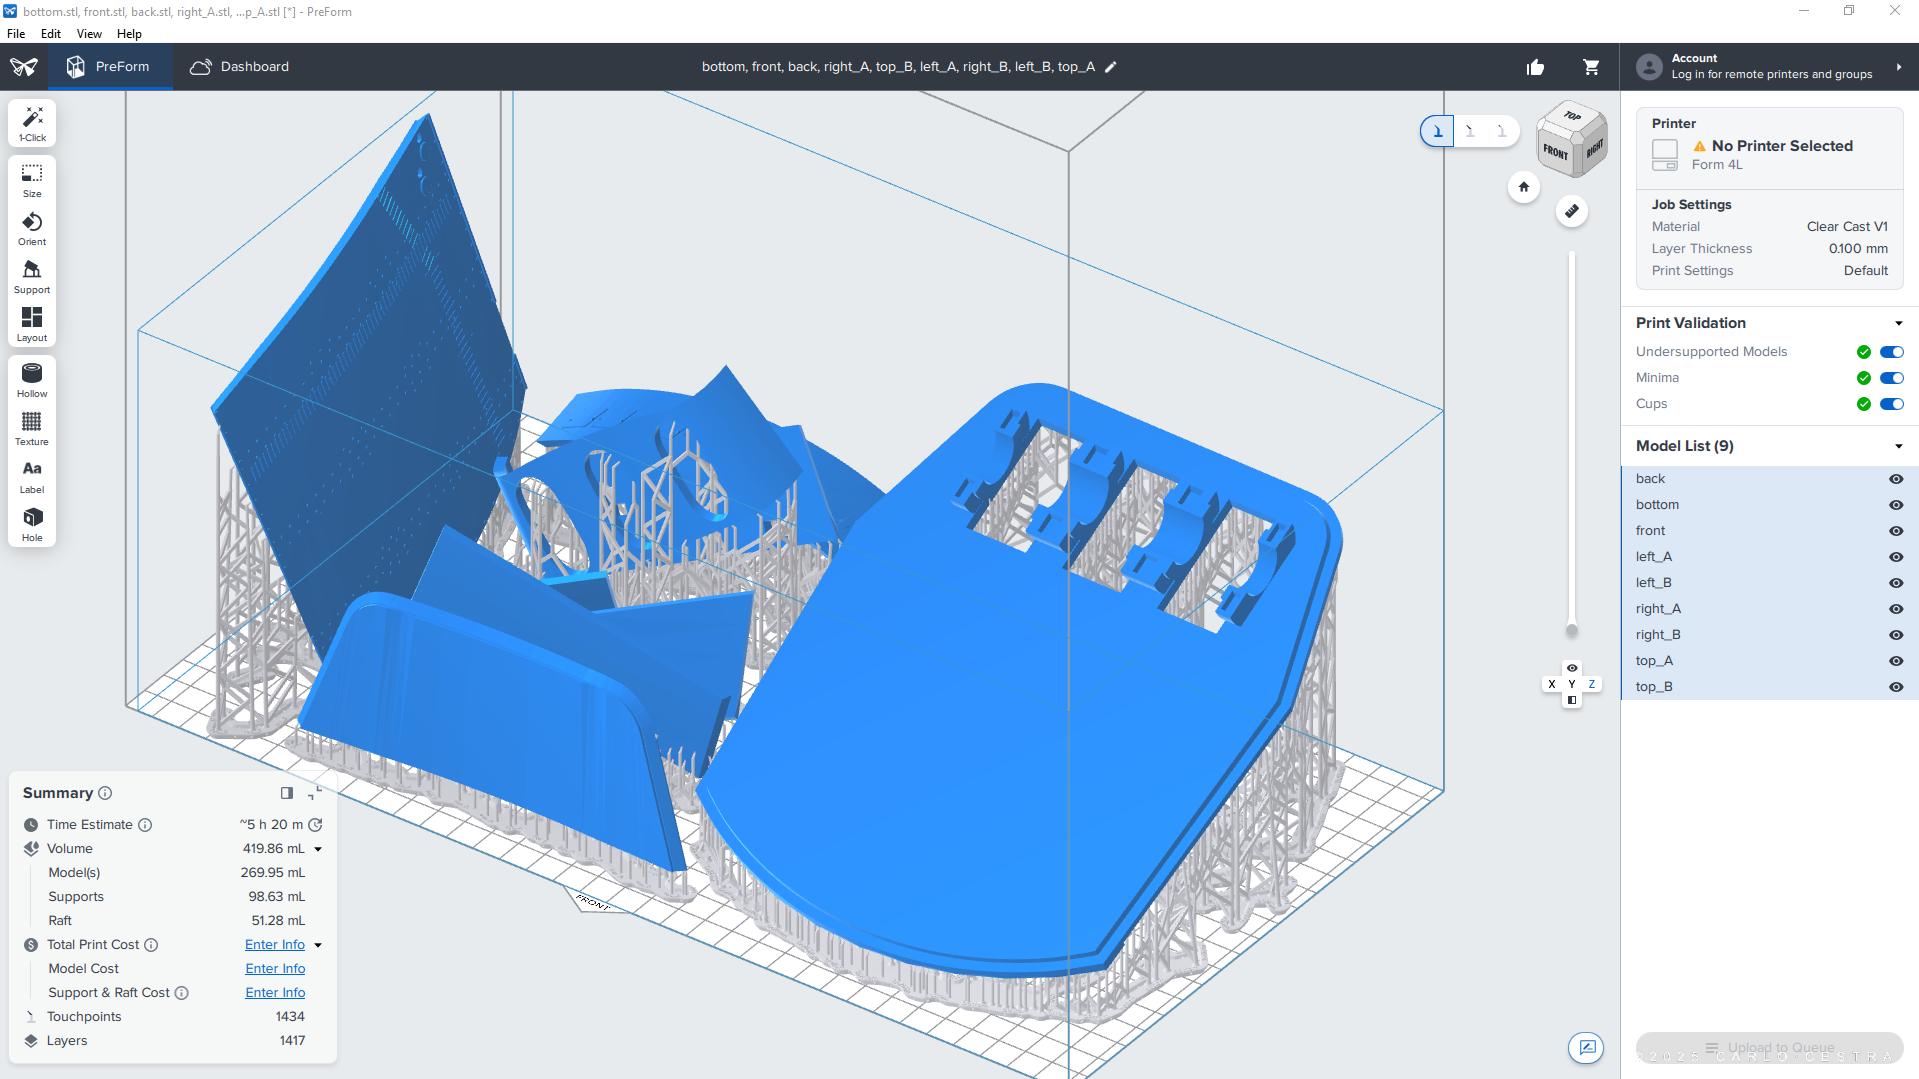Collapse the Model List section

click(x=1898, y=446)
